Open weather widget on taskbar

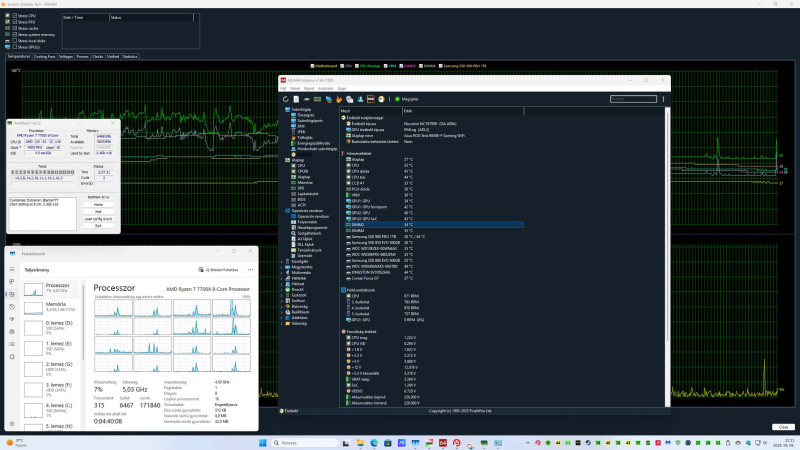[15, 442]
